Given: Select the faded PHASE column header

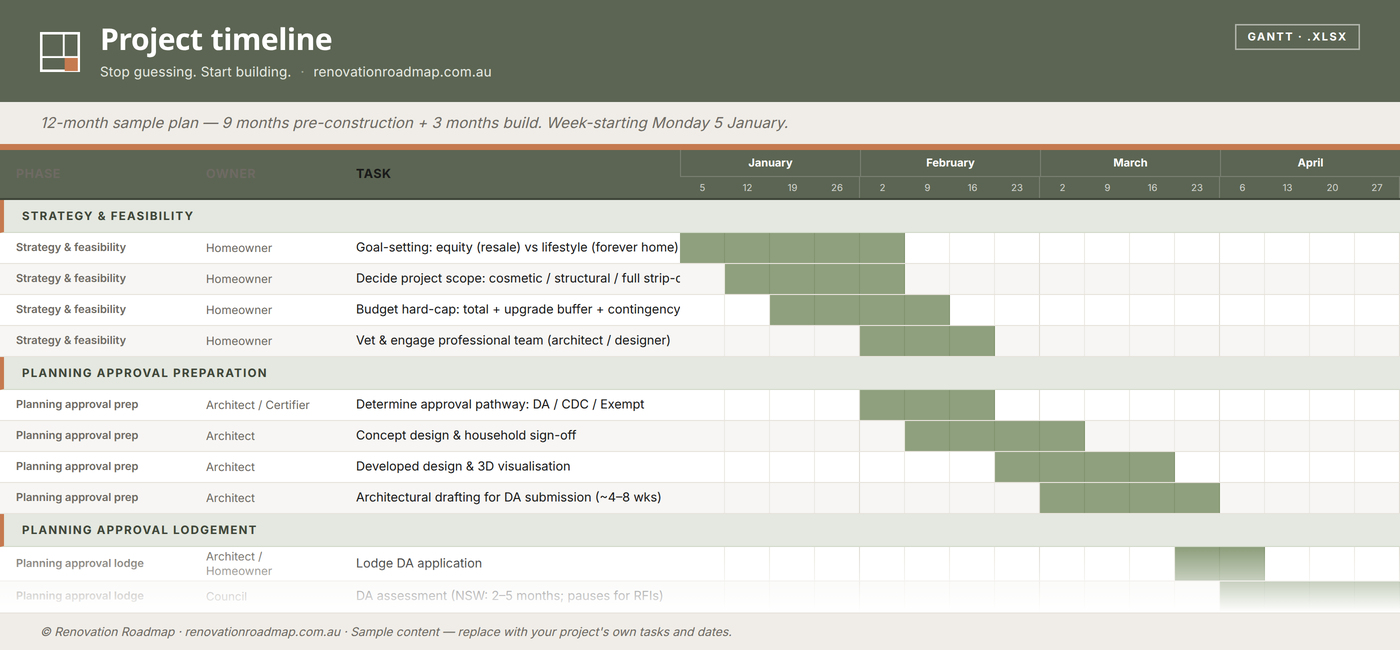Looking at the screenshot, I should [x=38, y=173].
